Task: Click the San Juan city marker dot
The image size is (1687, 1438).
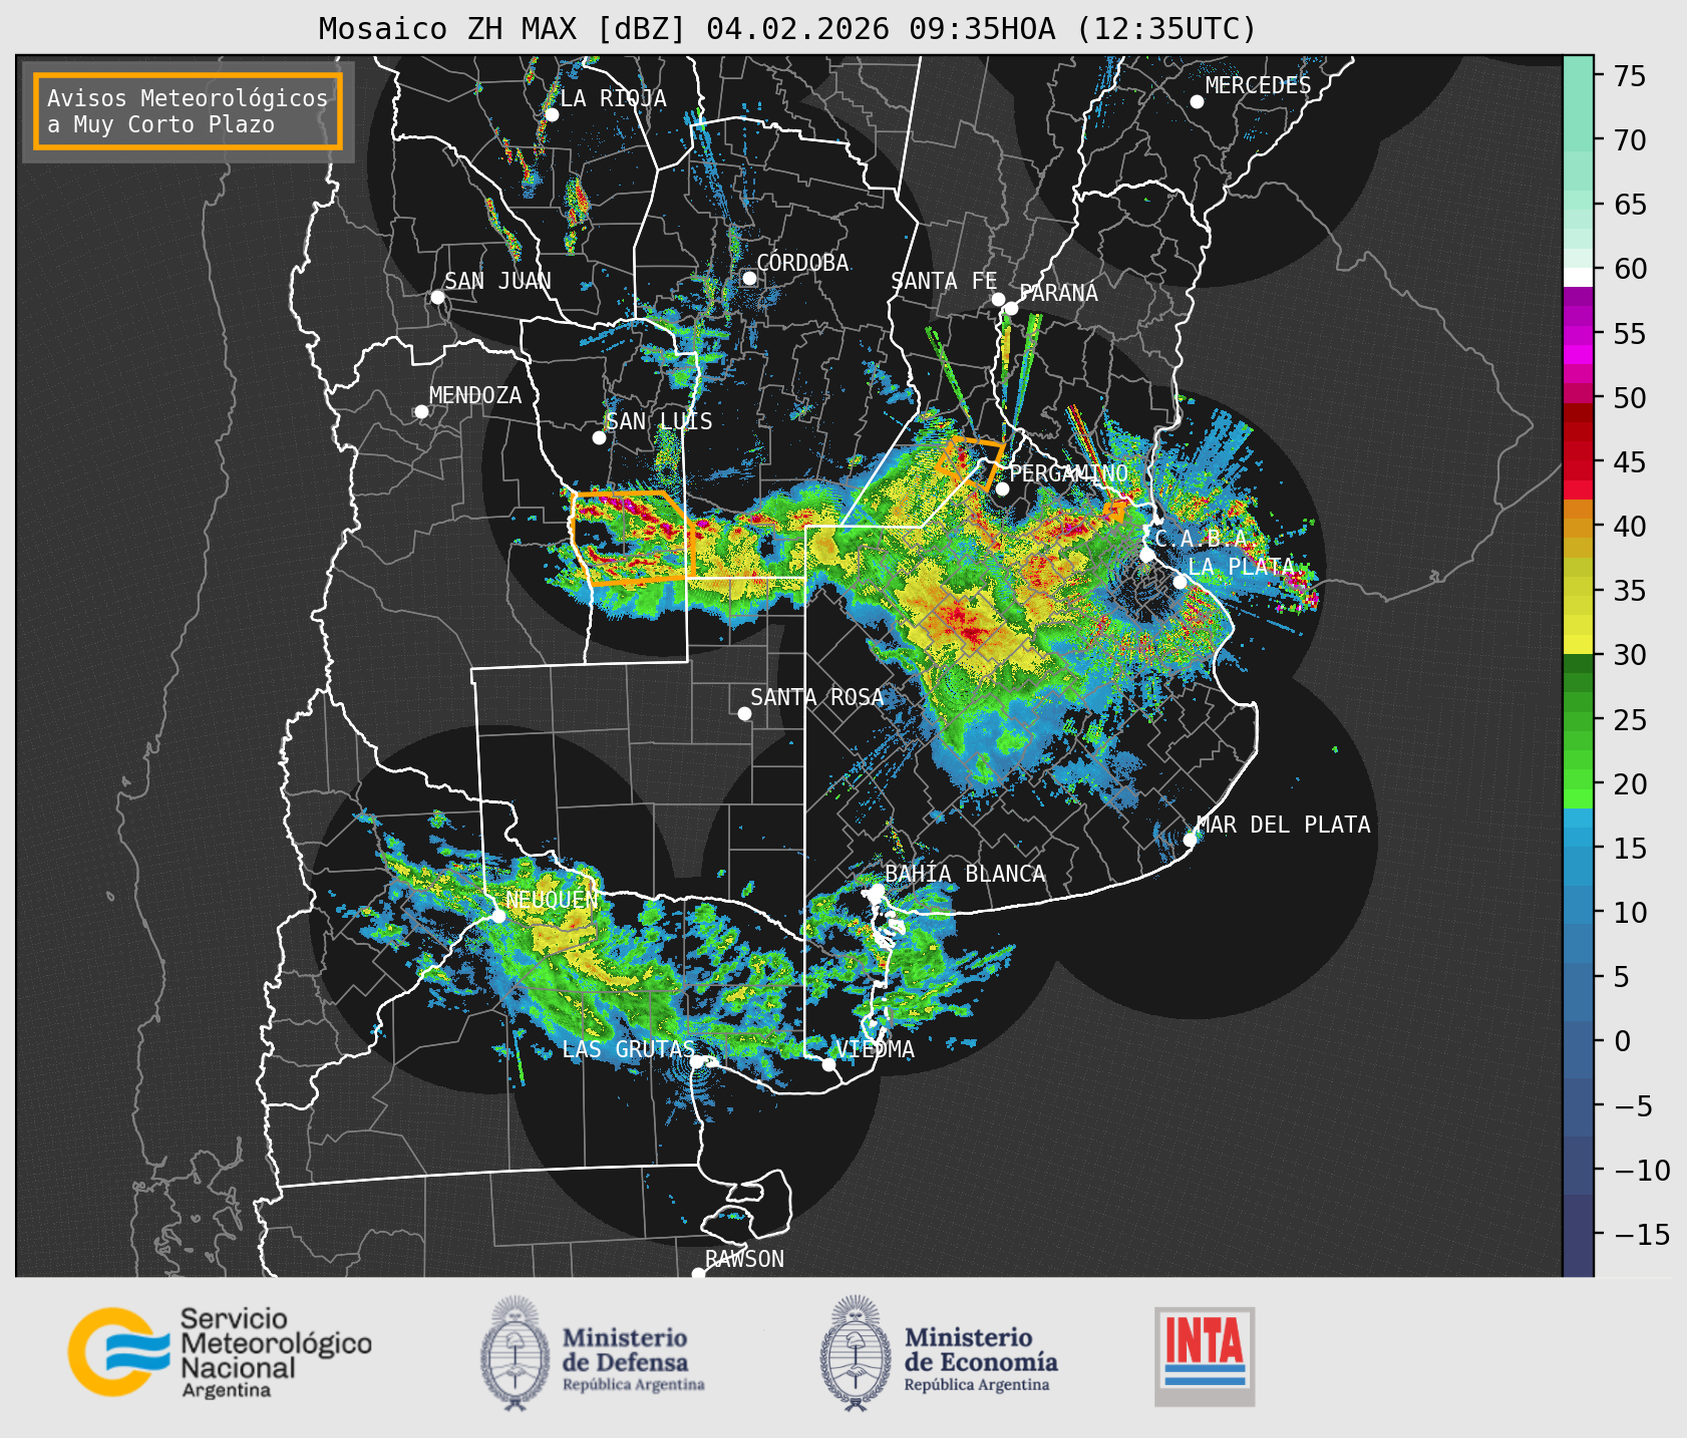Action: (x=437, y=297)
